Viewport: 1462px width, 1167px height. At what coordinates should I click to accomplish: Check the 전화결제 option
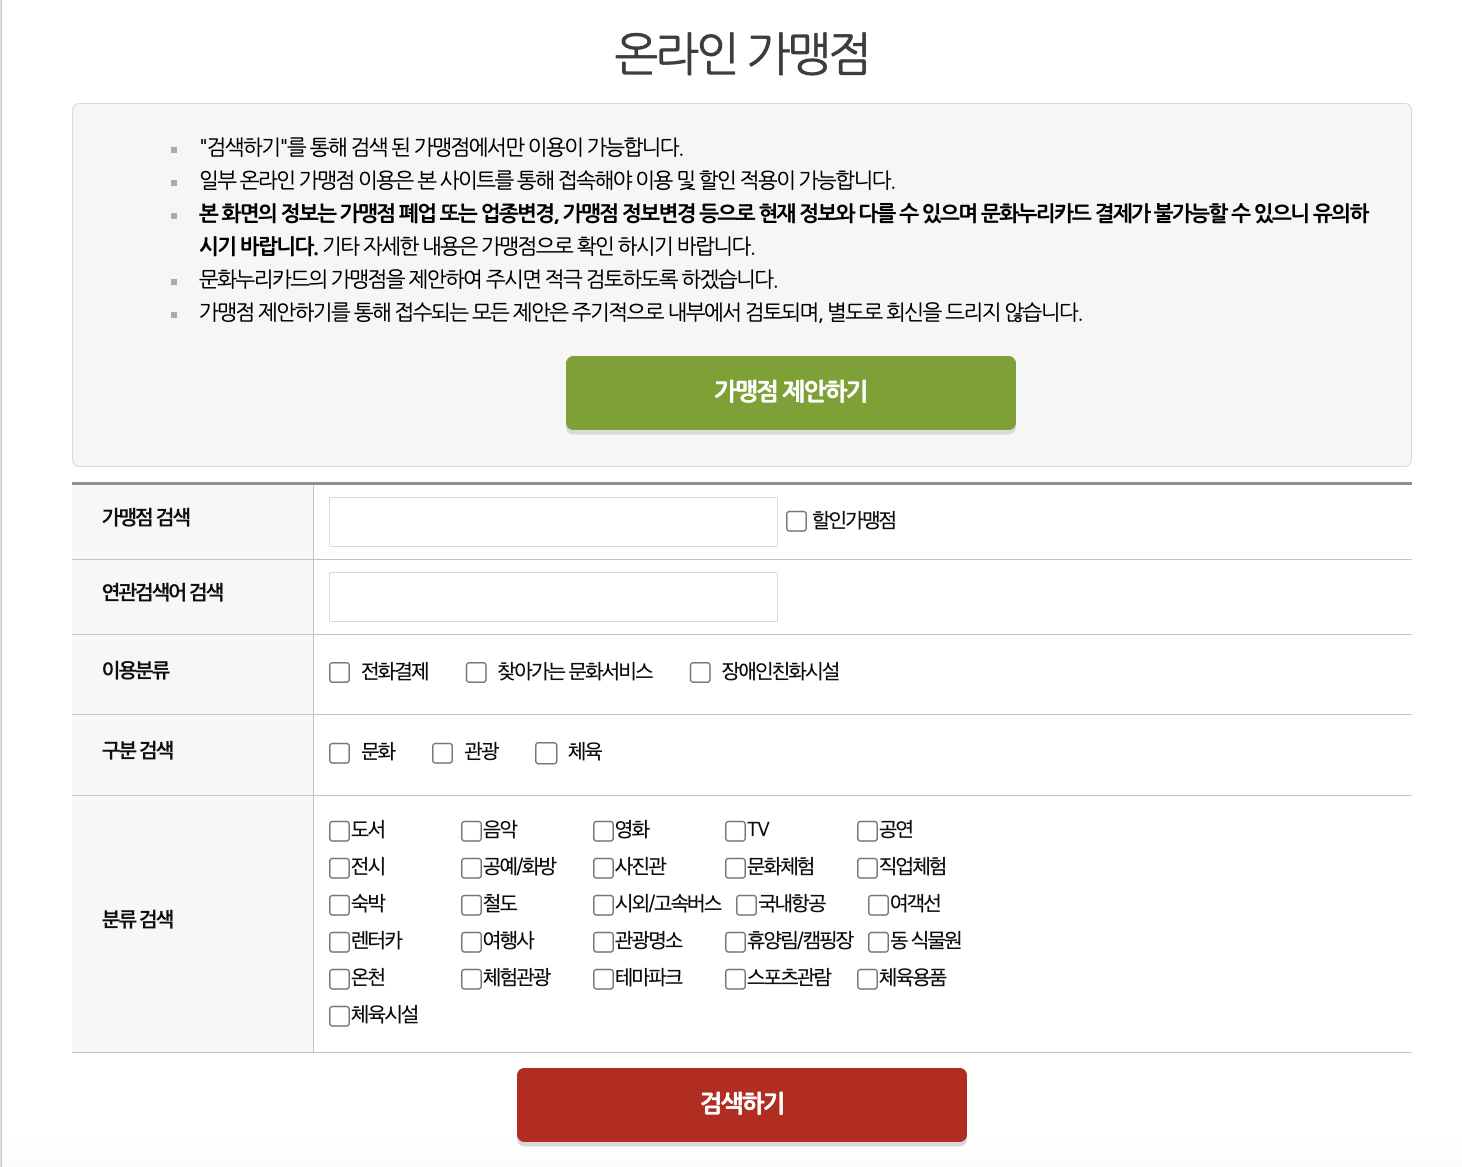click(x=338, y=672)
